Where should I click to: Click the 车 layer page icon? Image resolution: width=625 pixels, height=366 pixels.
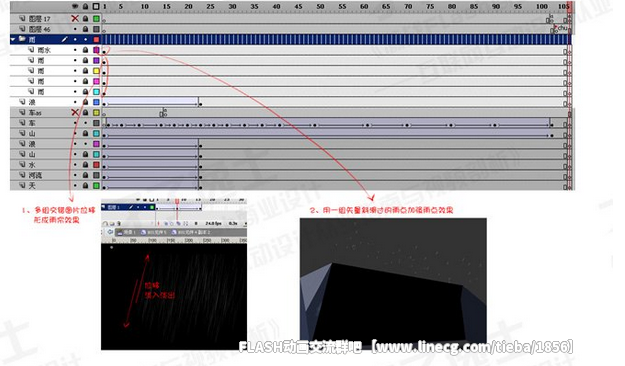pos(22,123)
